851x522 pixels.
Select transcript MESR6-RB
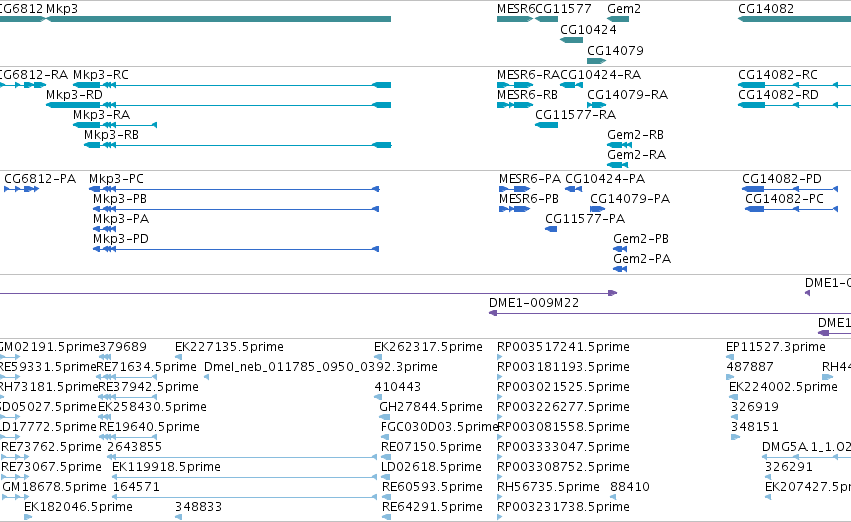coord(515,105)
